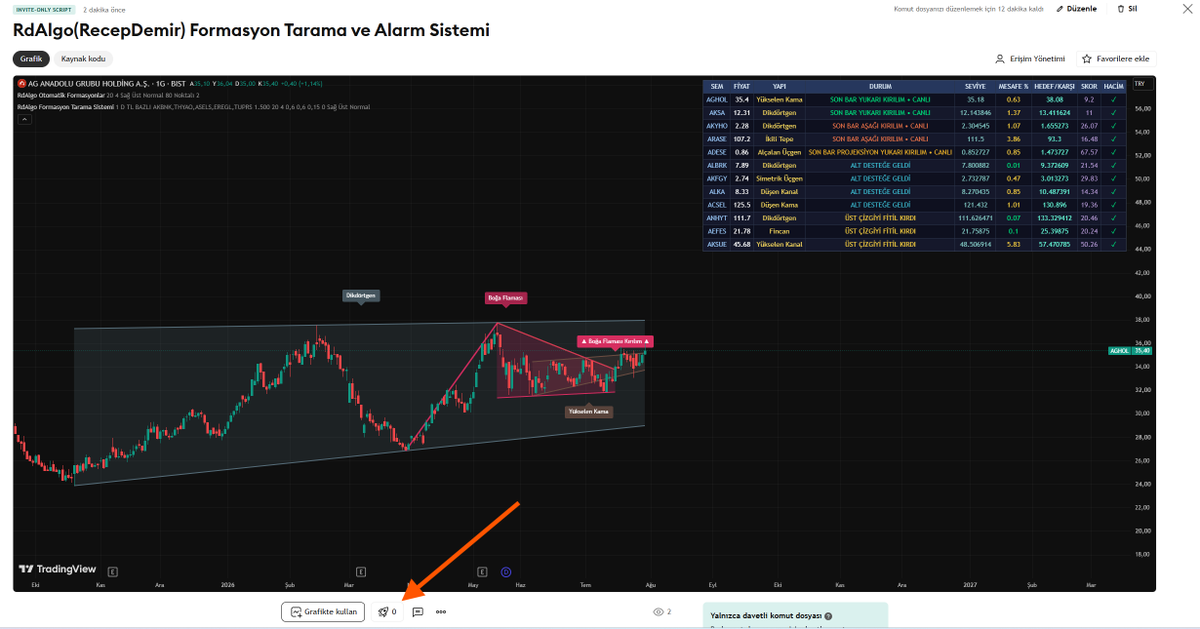Click the HACİM checkmark in AKSUE row

[1113, 244]
